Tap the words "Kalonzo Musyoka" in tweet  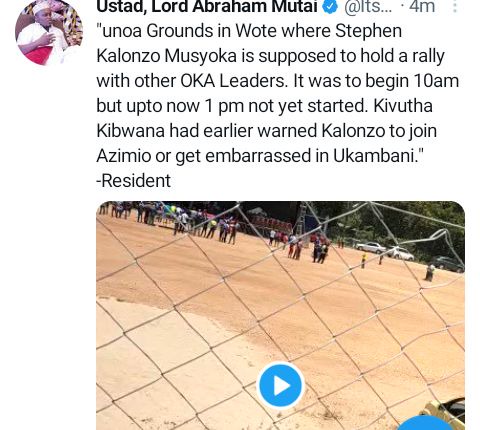click(167, 56)
